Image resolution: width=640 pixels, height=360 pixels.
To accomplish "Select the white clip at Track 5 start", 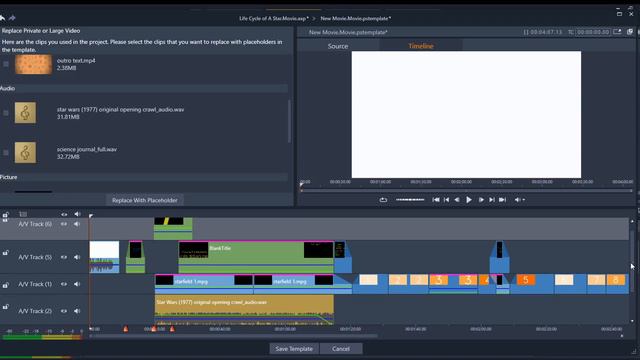I will tap(104, 257).
